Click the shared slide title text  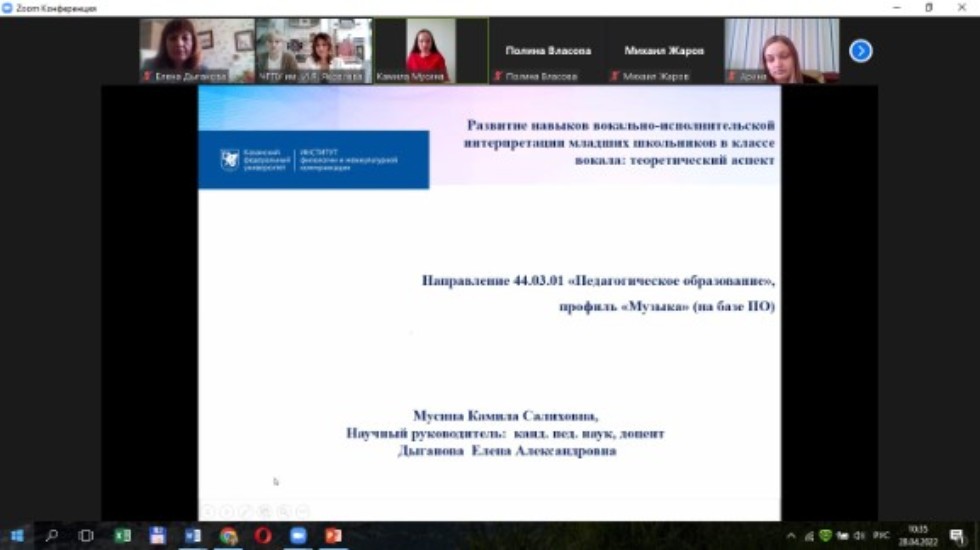pyautogui.click(x=619, y=142)
